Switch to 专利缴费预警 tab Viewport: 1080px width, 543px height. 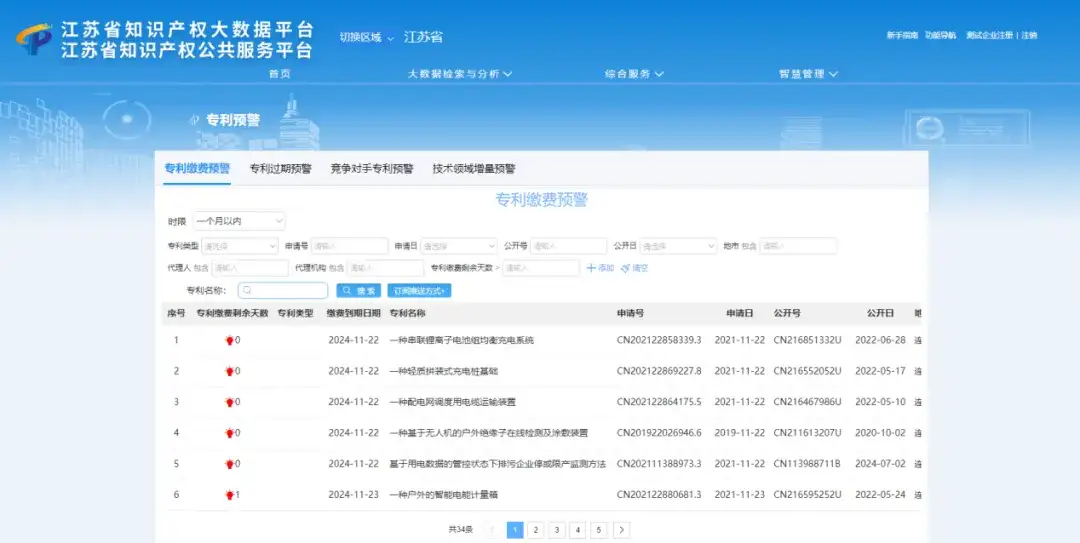[x=197, y=169]
